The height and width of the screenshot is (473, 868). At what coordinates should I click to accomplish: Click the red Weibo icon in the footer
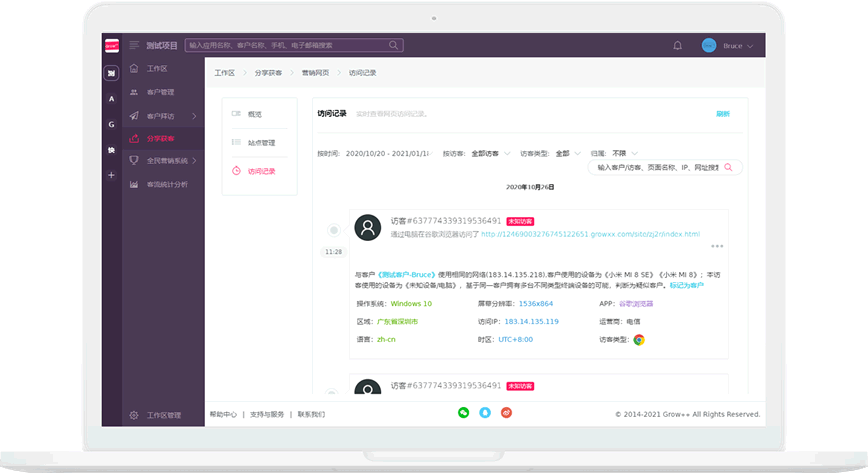pos(506,412)
